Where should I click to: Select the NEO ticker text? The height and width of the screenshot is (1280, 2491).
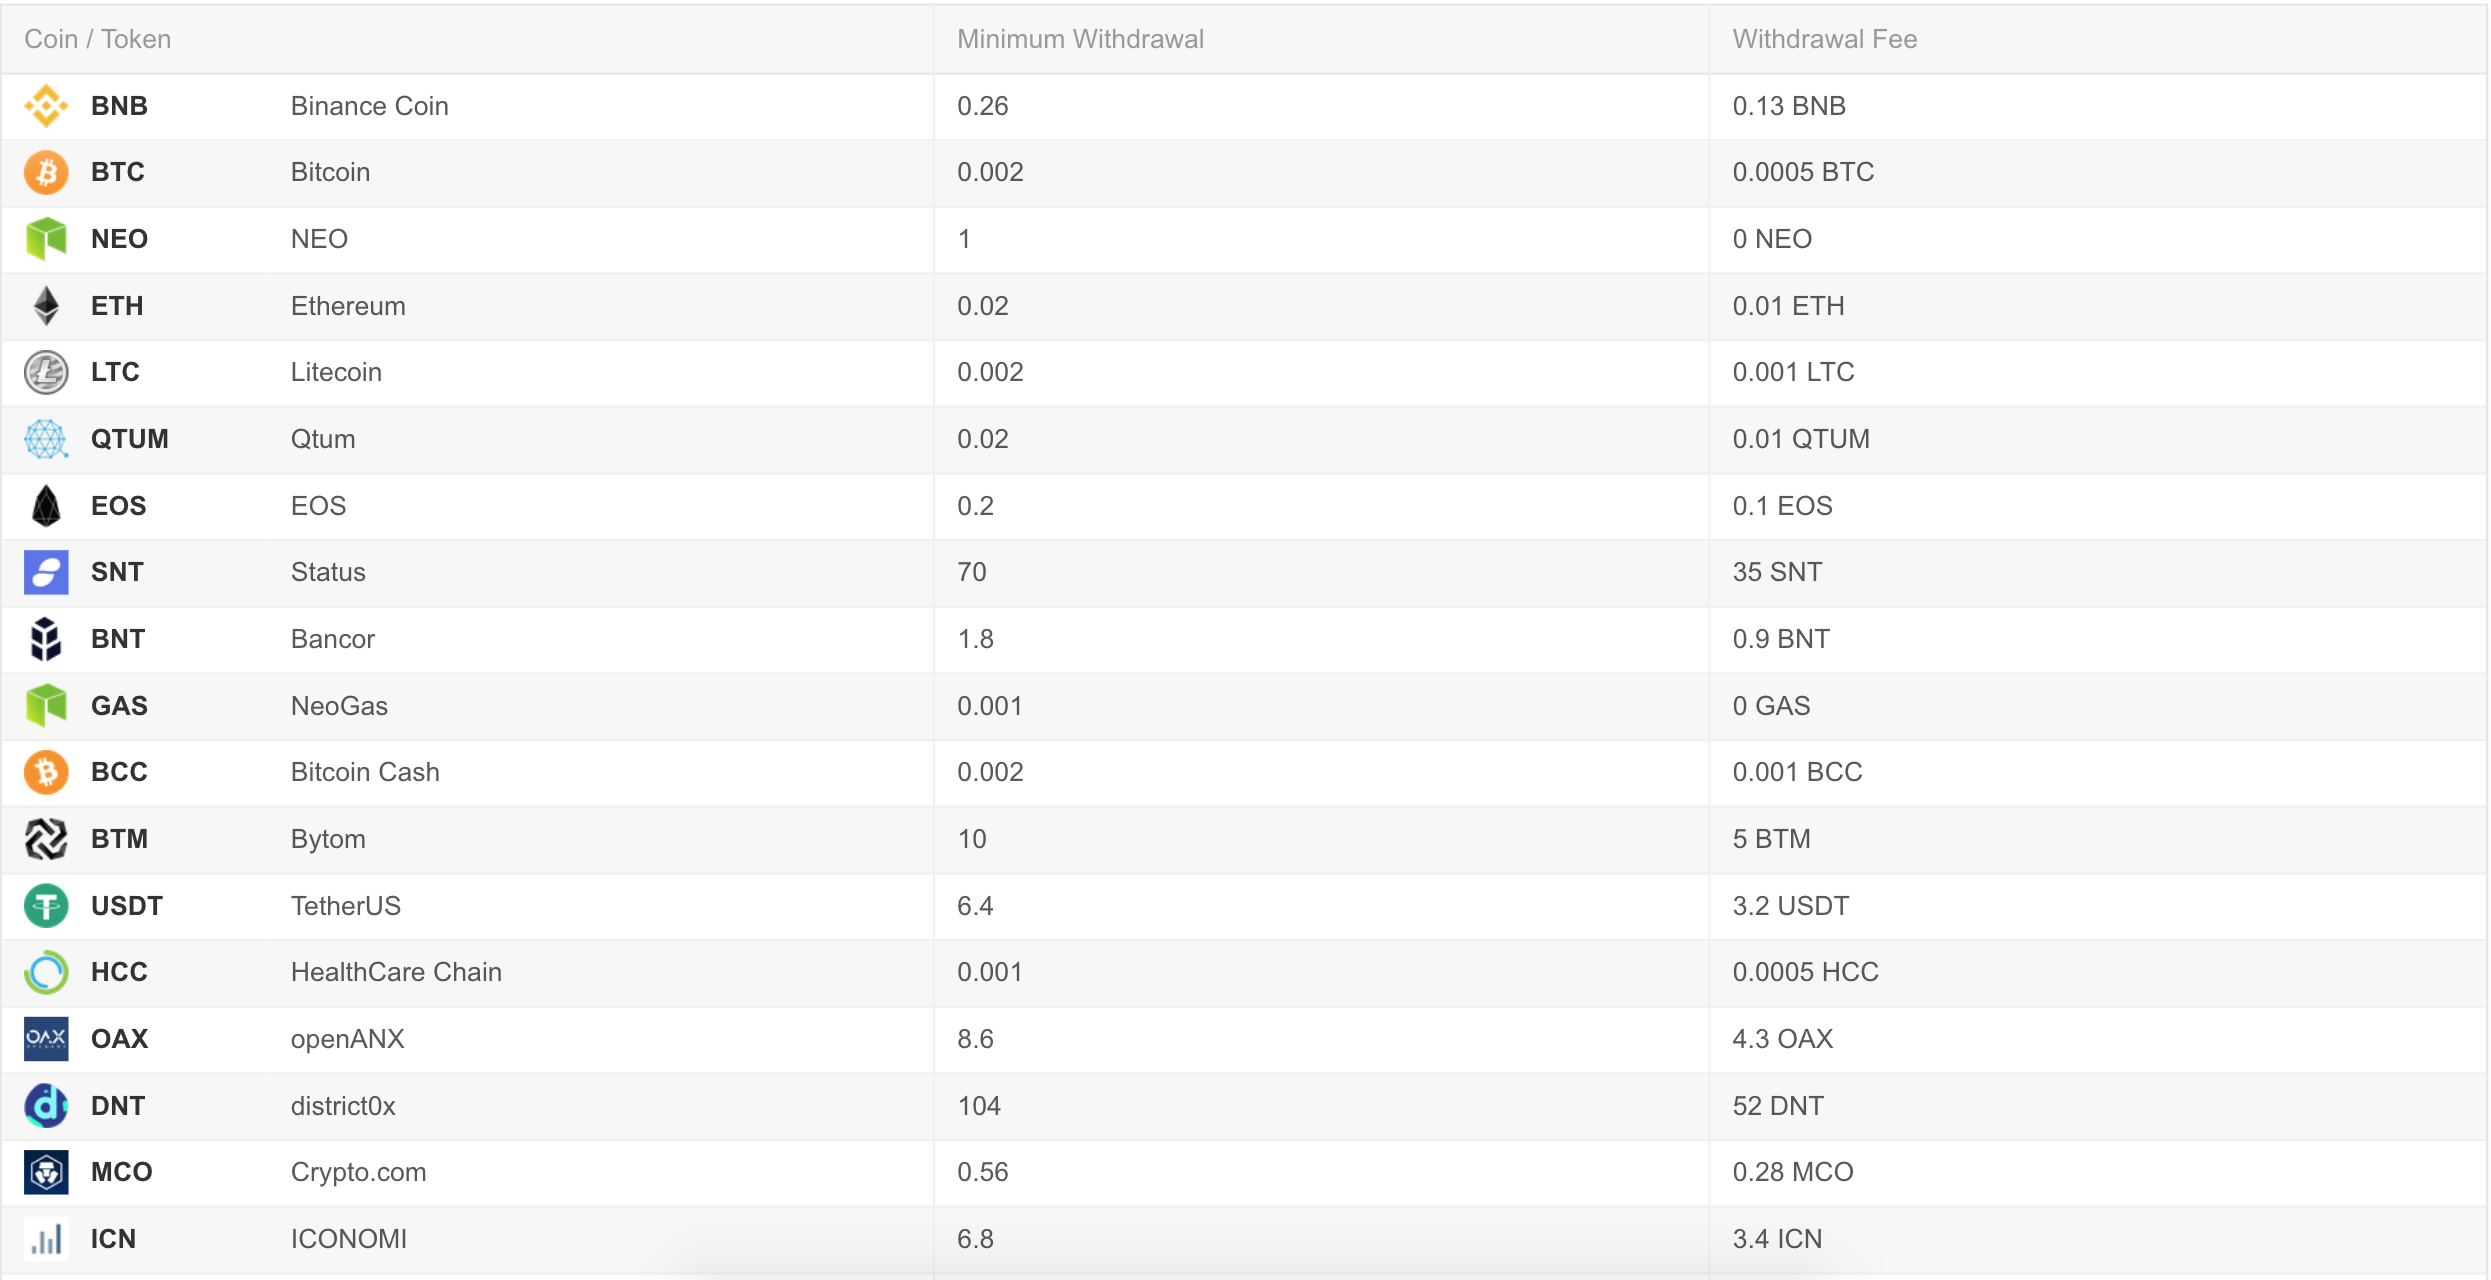coord(119,239)
